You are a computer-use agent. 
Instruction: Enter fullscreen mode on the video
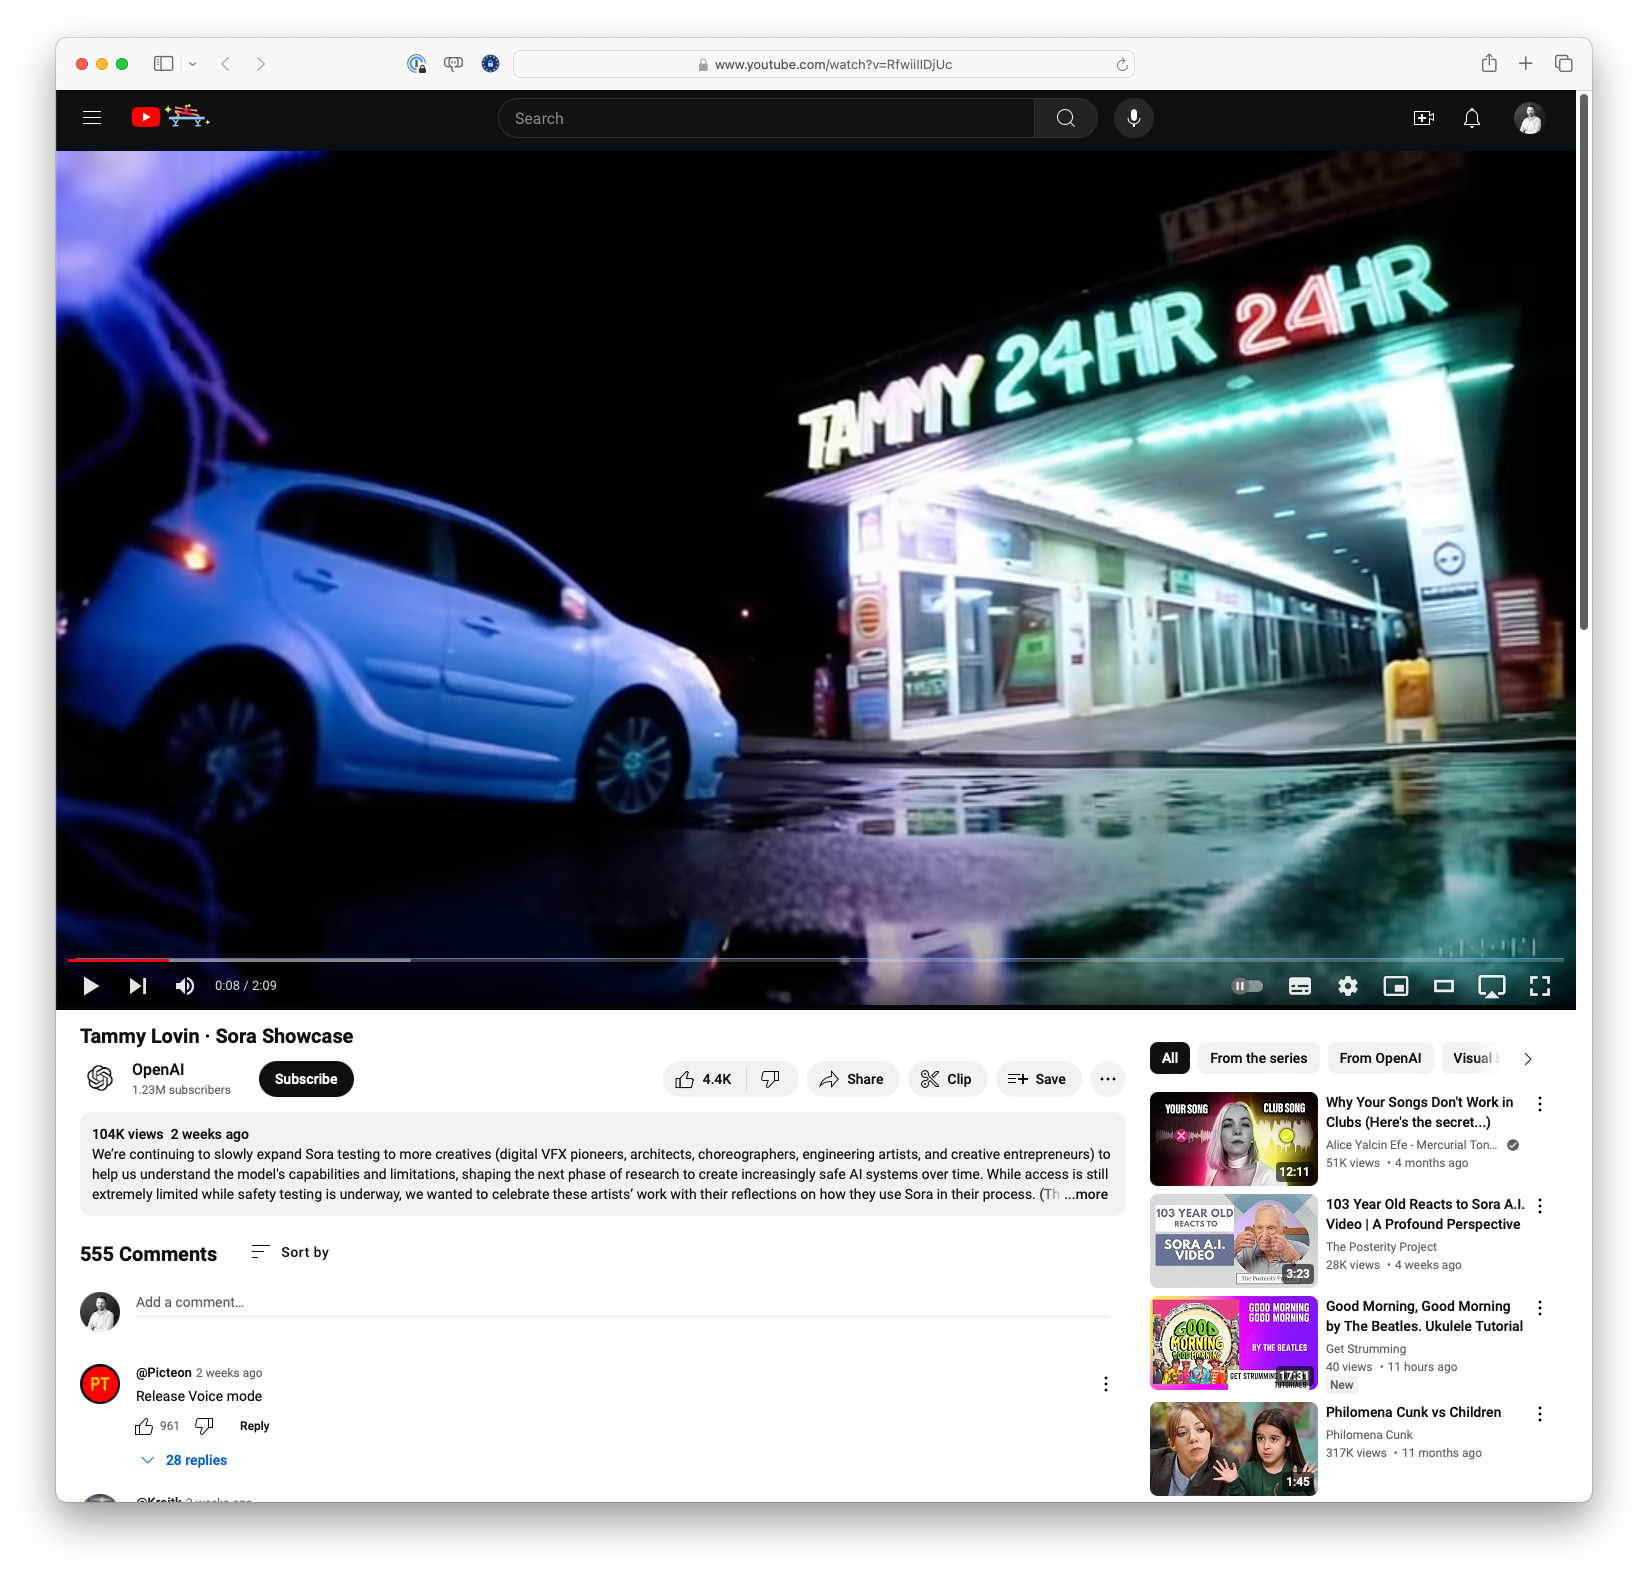tap(1539, 986)
